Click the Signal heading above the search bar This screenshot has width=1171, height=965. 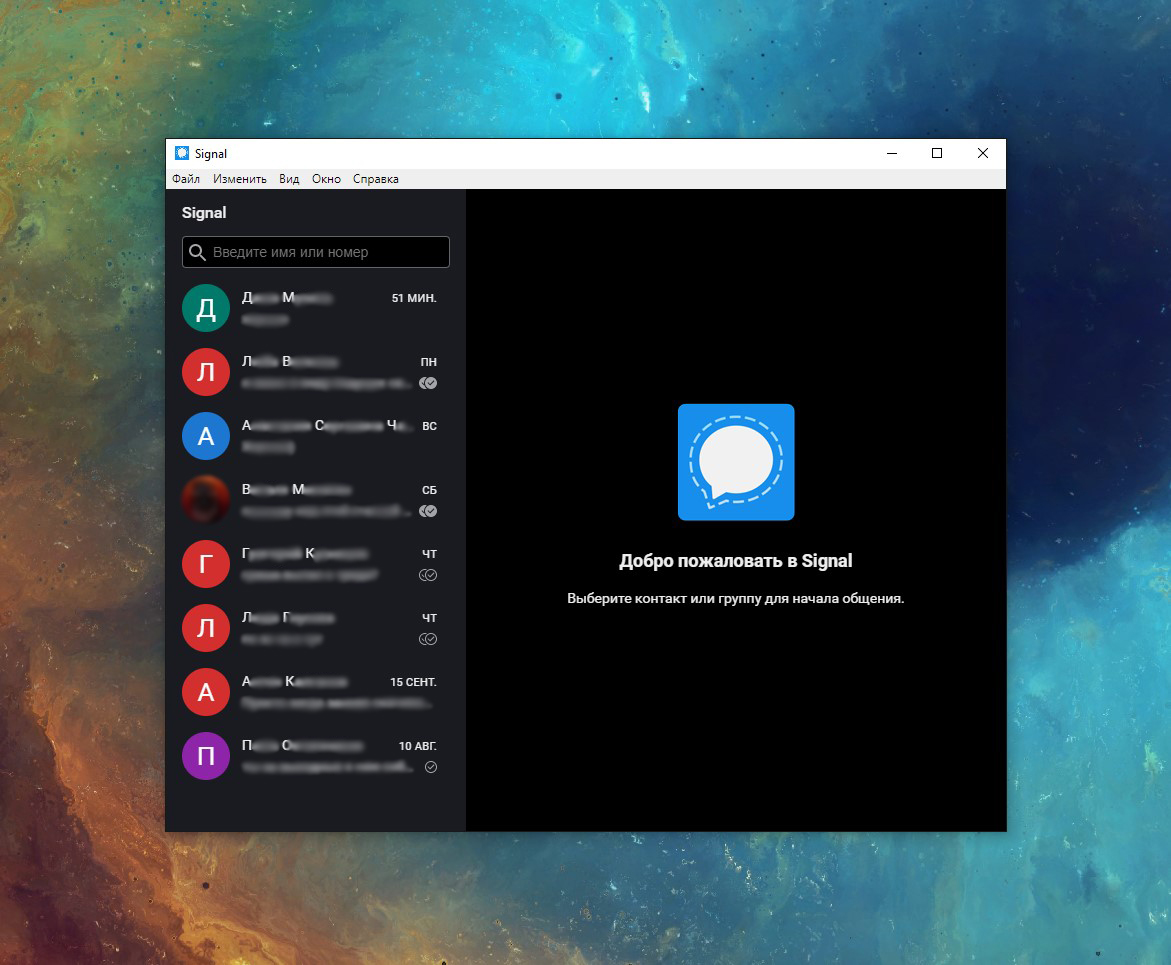click(x=203, y=212)
